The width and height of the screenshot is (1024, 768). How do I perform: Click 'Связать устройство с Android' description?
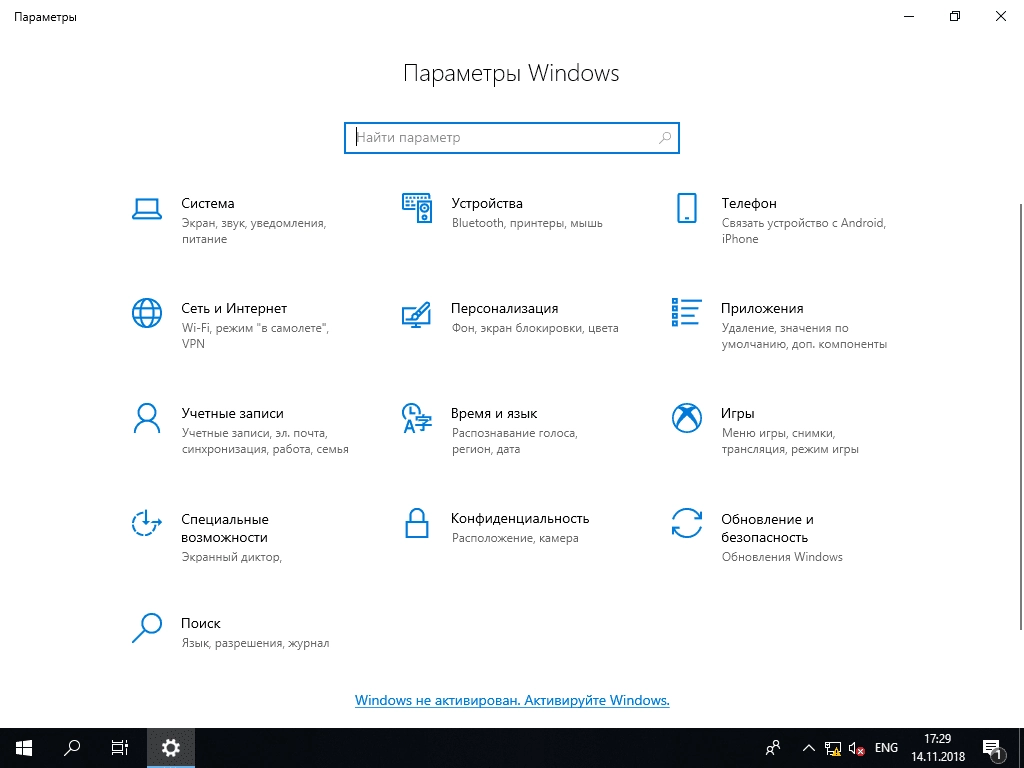804,231
